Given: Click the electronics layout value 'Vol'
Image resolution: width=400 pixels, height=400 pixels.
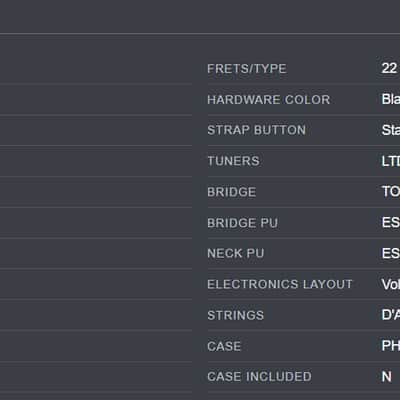Looking at the screenshot, I should pyautogui.click(x=391, y=284).
